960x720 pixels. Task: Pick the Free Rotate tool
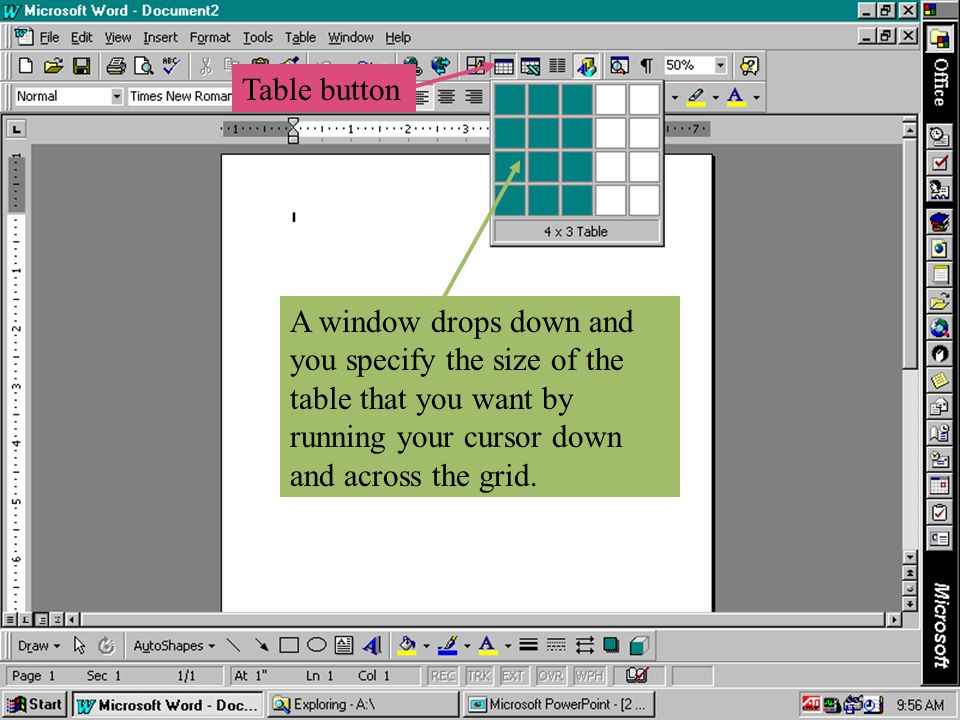click(107, 645)
